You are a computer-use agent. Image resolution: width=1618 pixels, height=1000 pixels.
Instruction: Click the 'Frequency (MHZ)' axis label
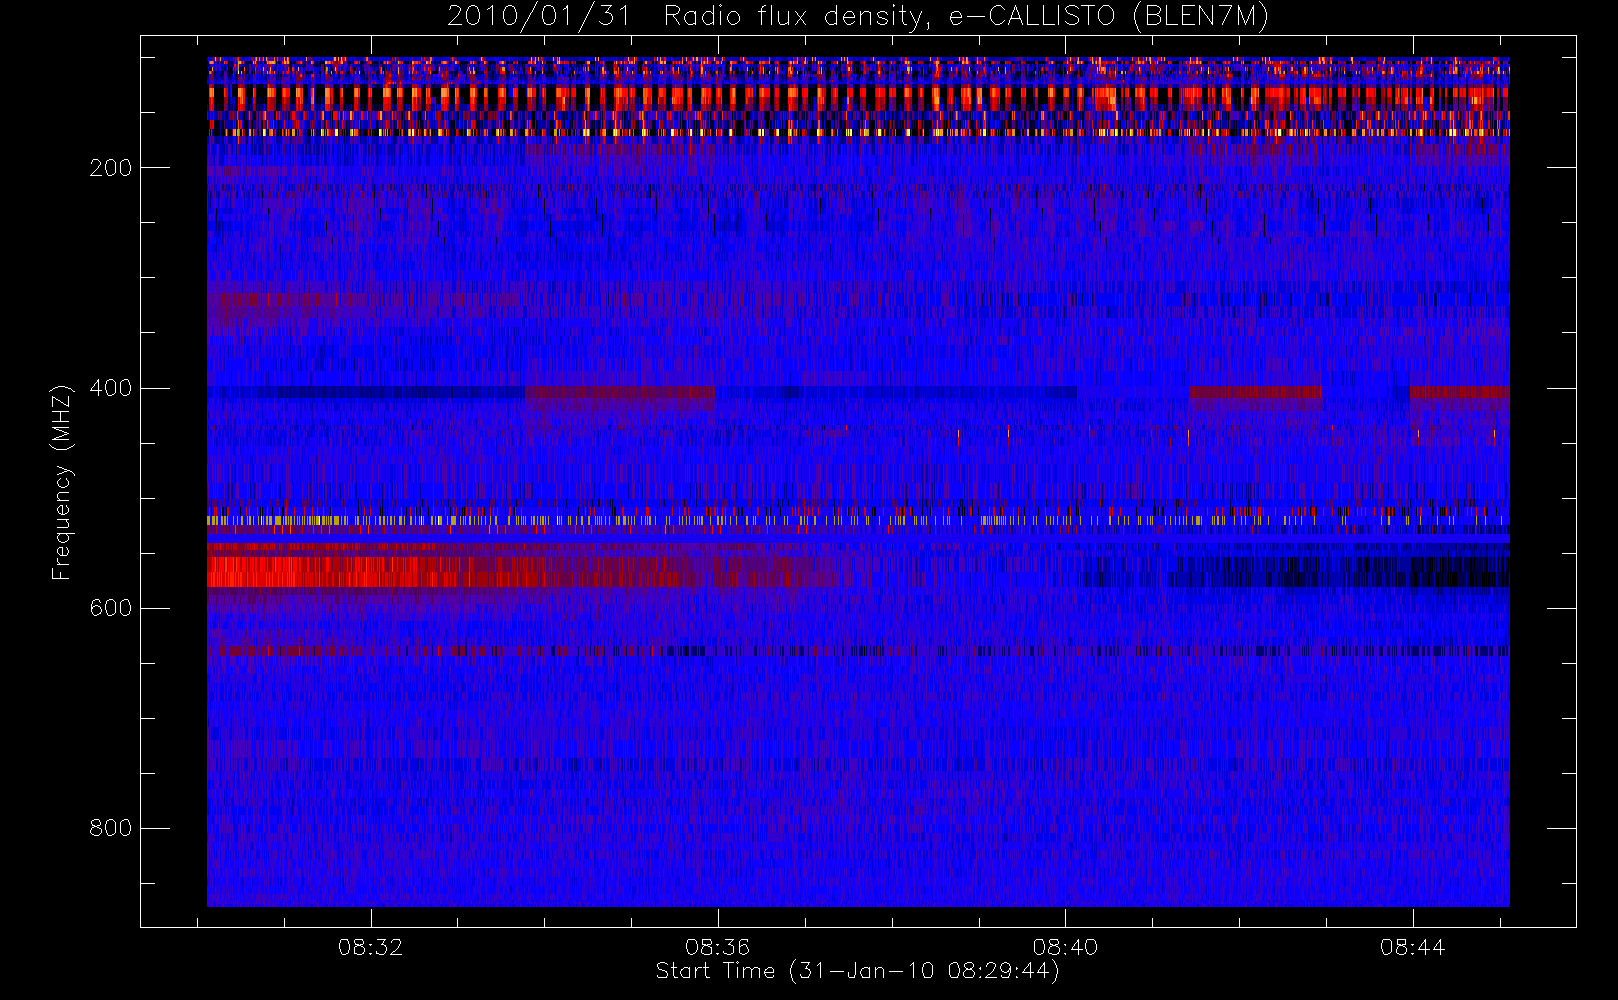62,482
